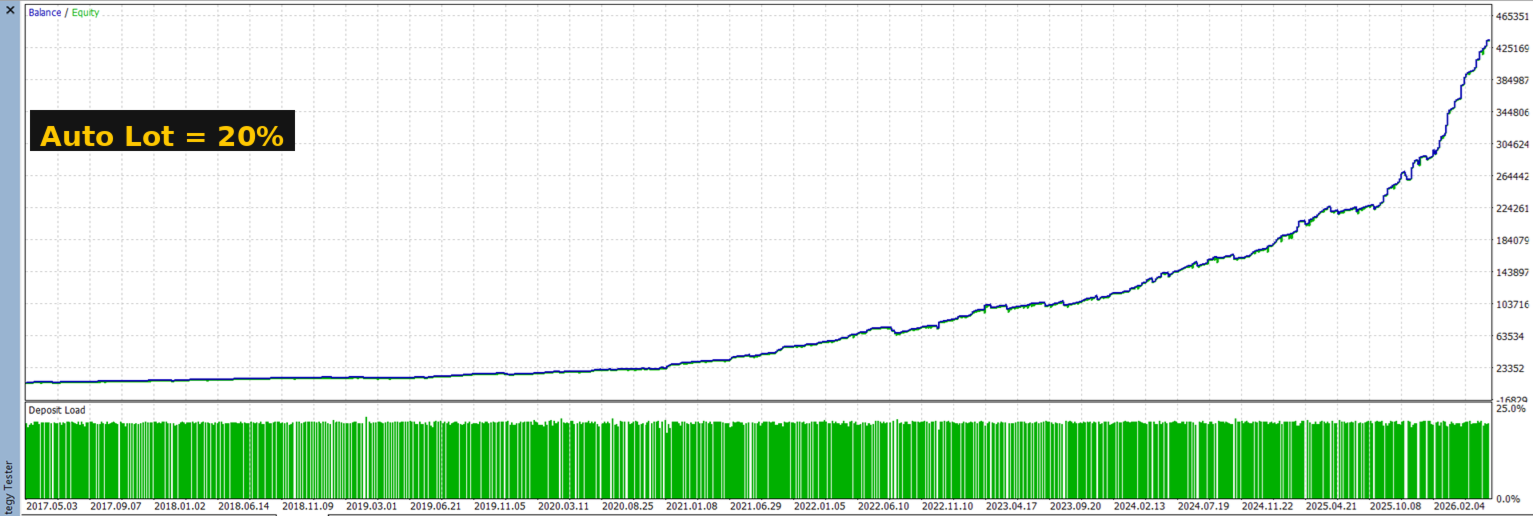
Task: Click the 2020.08.25 date label
Action: [630, 506]
